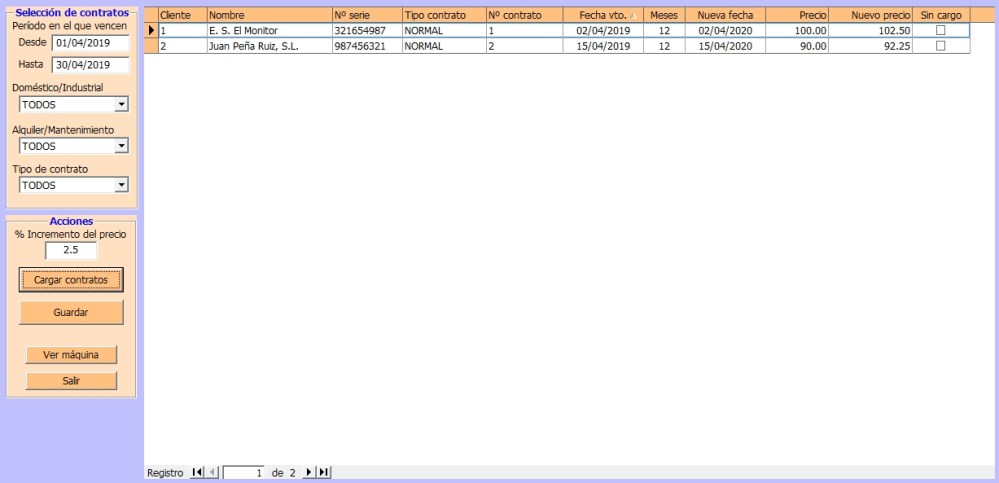The image size is (999, 483).
Task: Go to the first record
Action: point(197,472)
